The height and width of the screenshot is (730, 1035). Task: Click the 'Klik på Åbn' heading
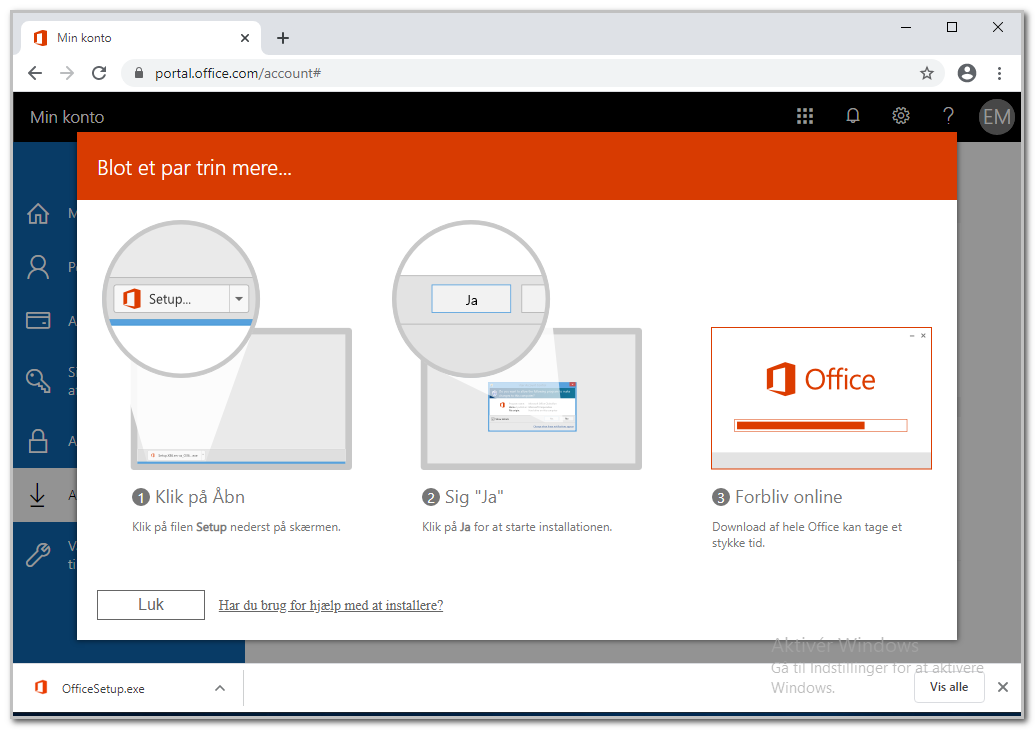coord(199,497)
